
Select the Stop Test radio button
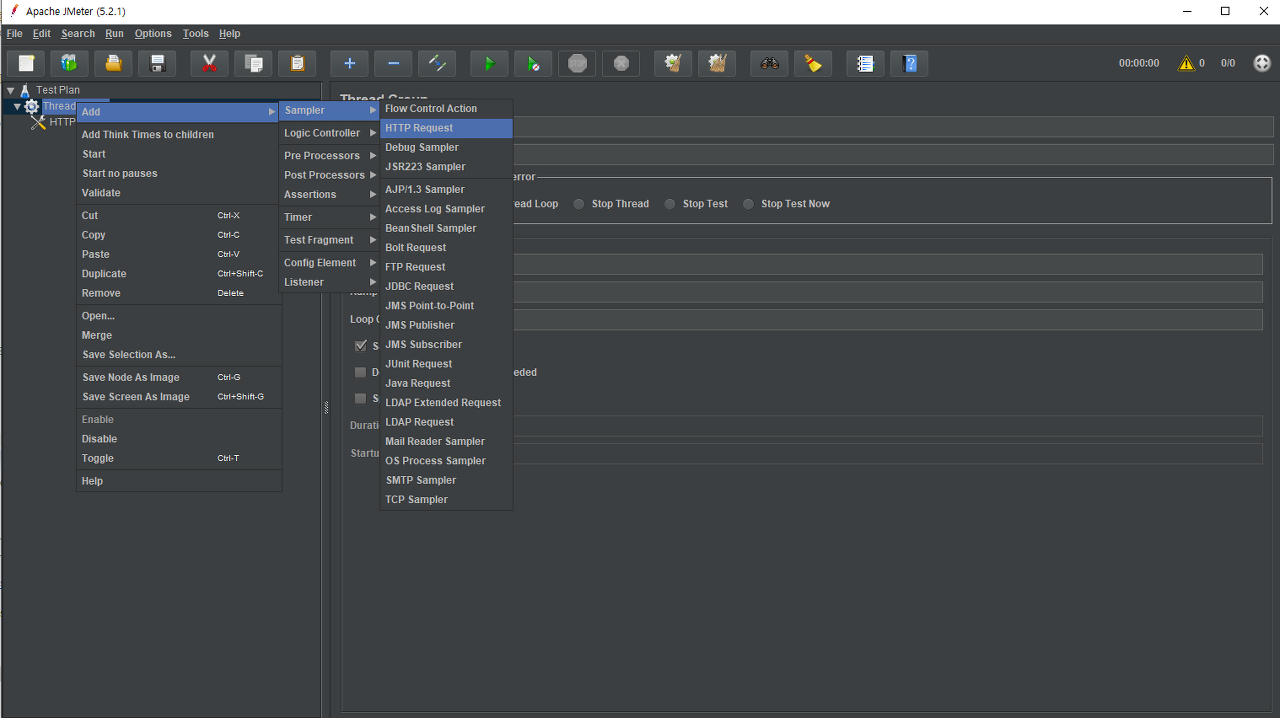point(670,204)
